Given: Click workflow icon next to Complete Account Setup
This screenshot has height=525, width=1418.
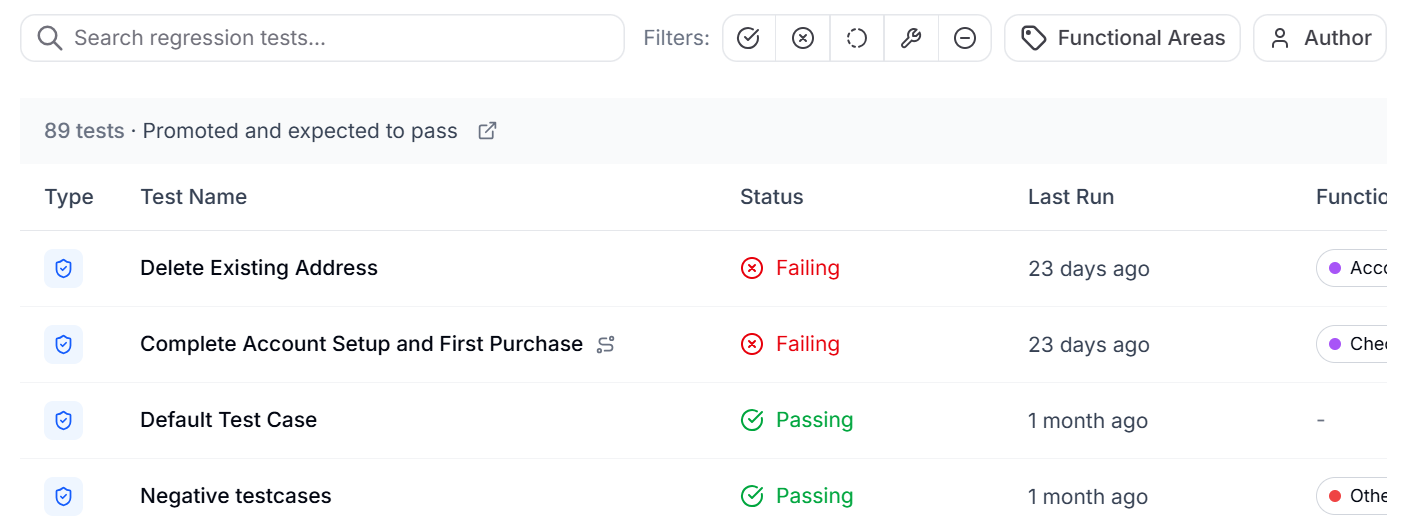Looking at the screenshot, I should 606,345.
